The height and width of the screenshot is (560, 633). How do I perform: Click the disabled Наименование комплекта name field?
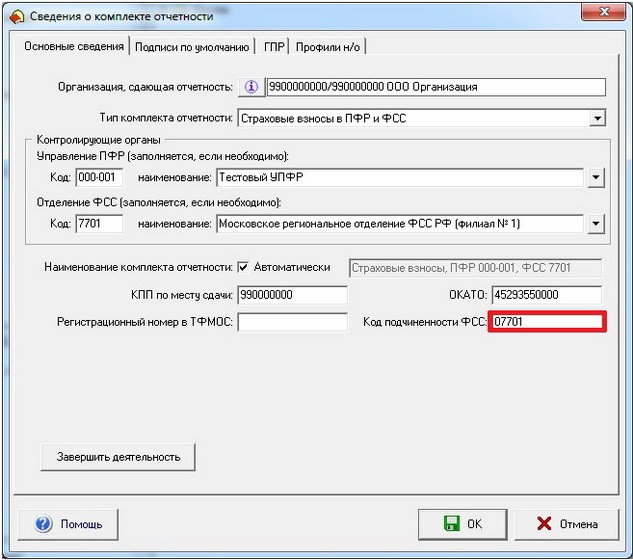(475, 268)
